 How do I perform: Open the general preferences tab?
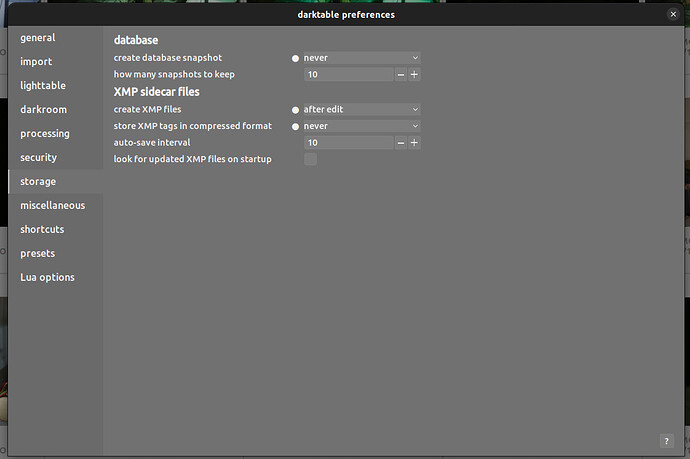coord(55,38)
